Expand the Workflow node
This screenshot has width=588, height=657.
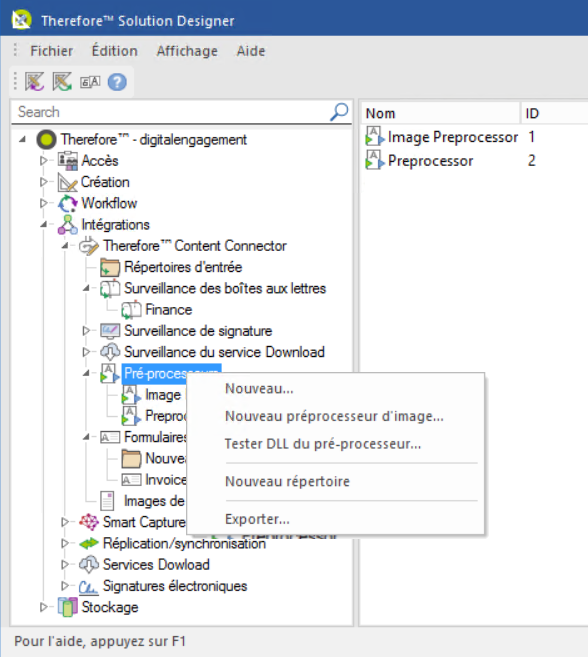[44, 203]
